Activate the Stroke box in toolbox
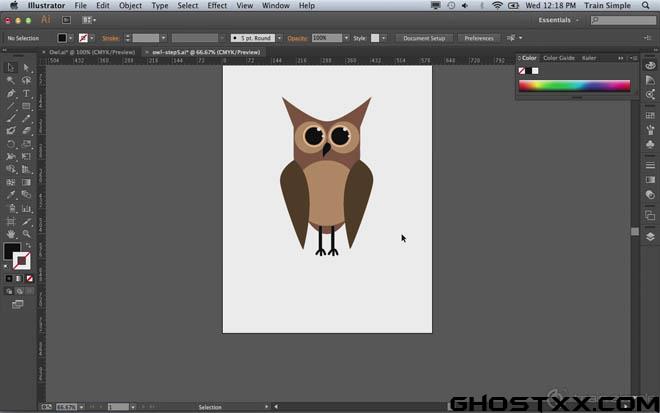 21,261
